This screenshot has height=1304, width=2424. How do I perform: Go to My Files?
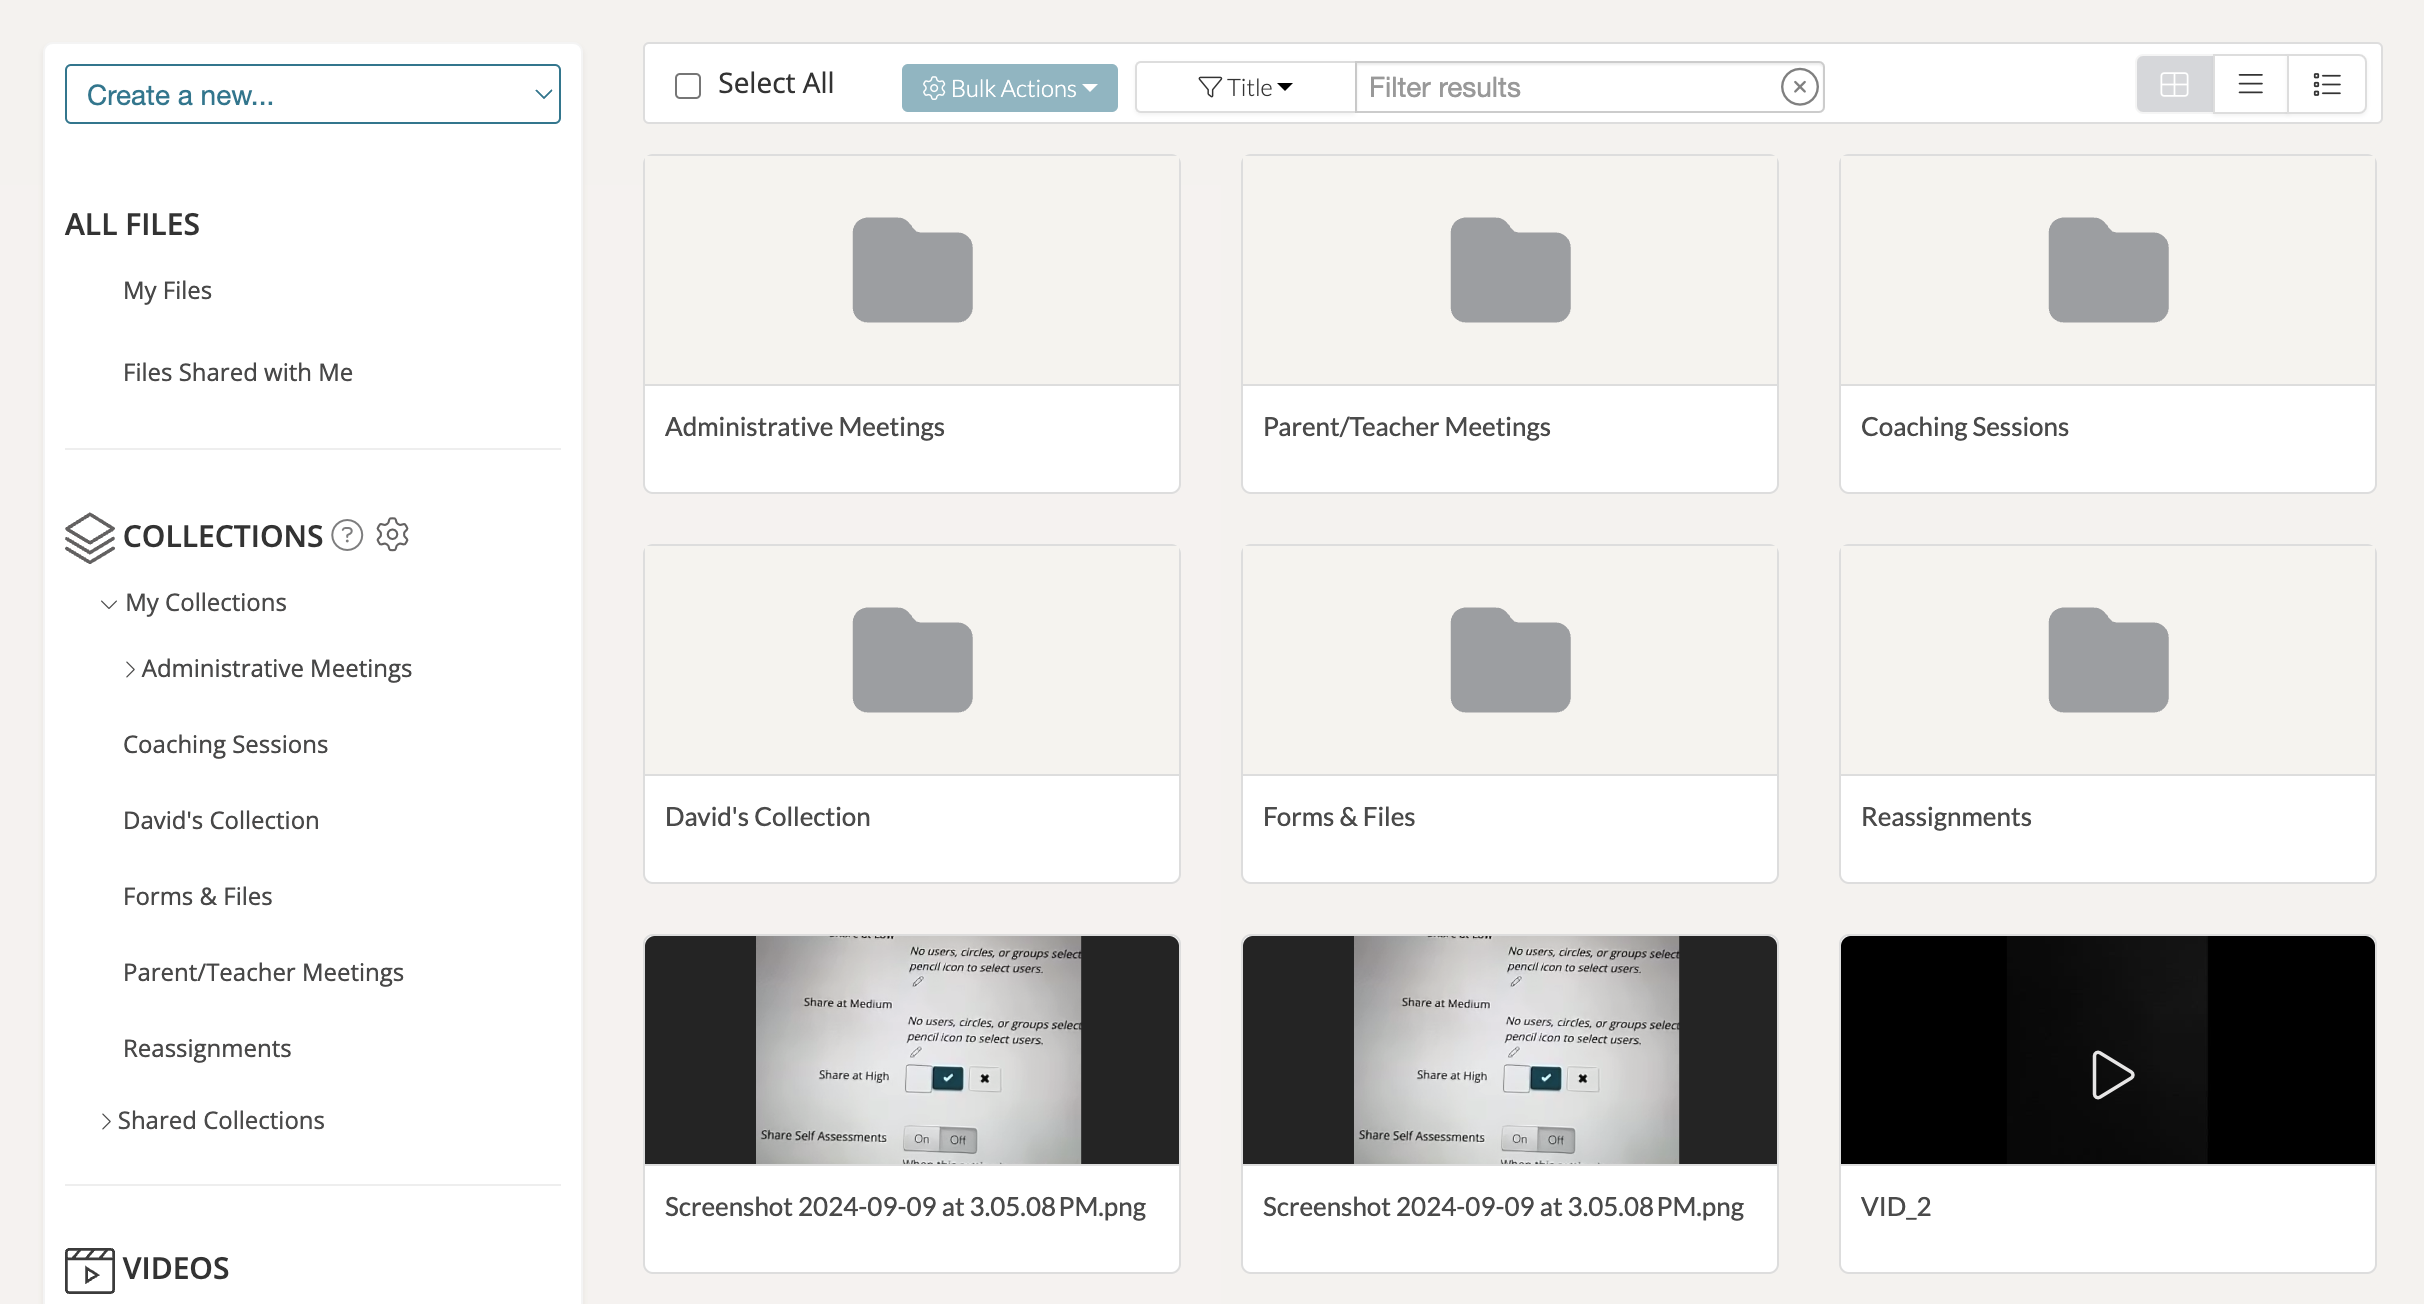(x=167, y=291)
